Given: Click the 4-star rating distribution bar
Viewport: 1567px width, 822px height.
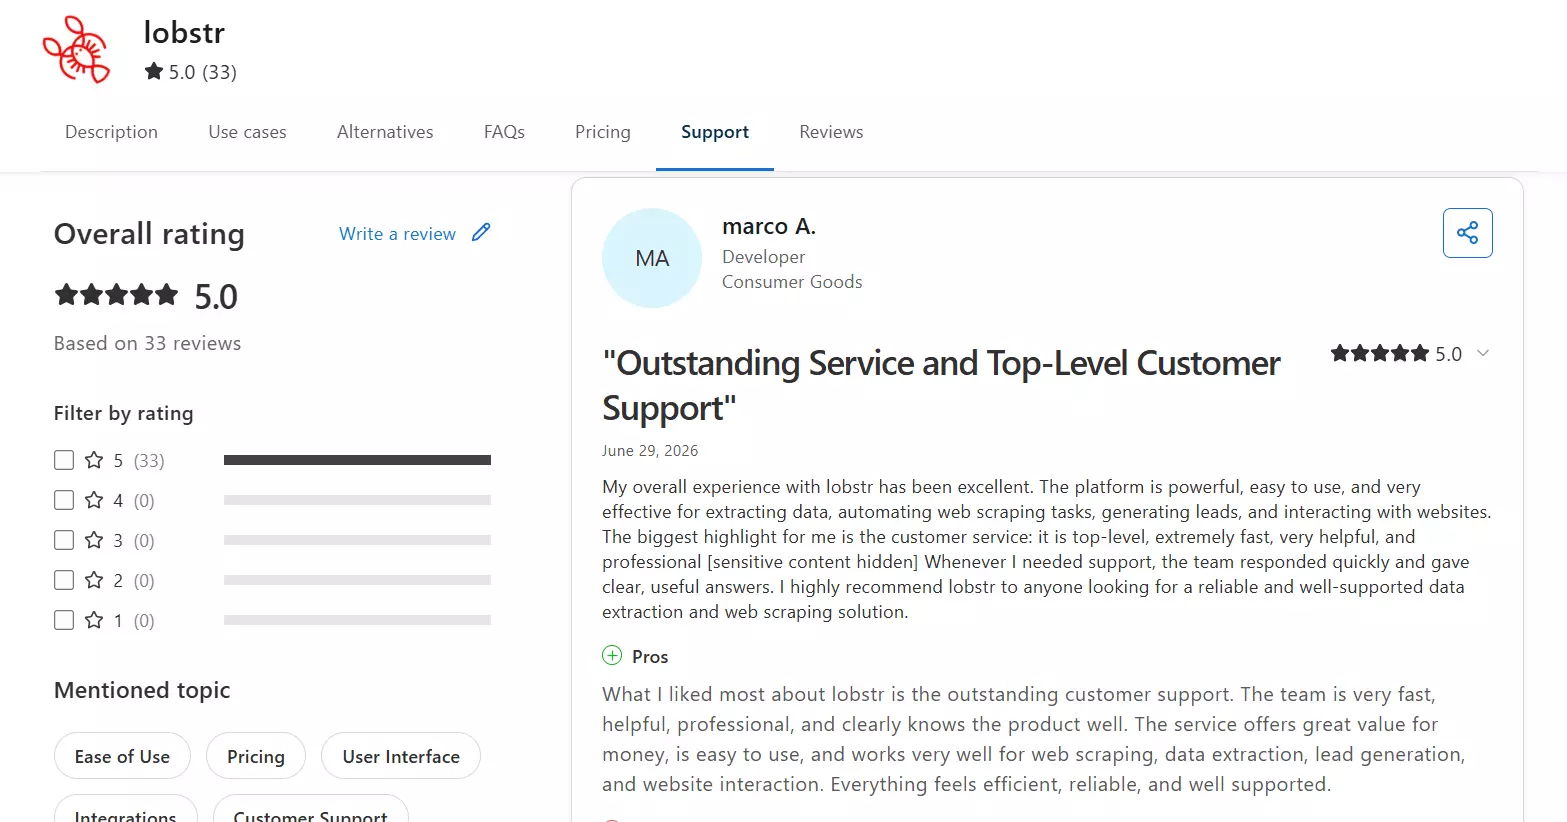Looking at the screenshot, I should click(x=357, y=500).
